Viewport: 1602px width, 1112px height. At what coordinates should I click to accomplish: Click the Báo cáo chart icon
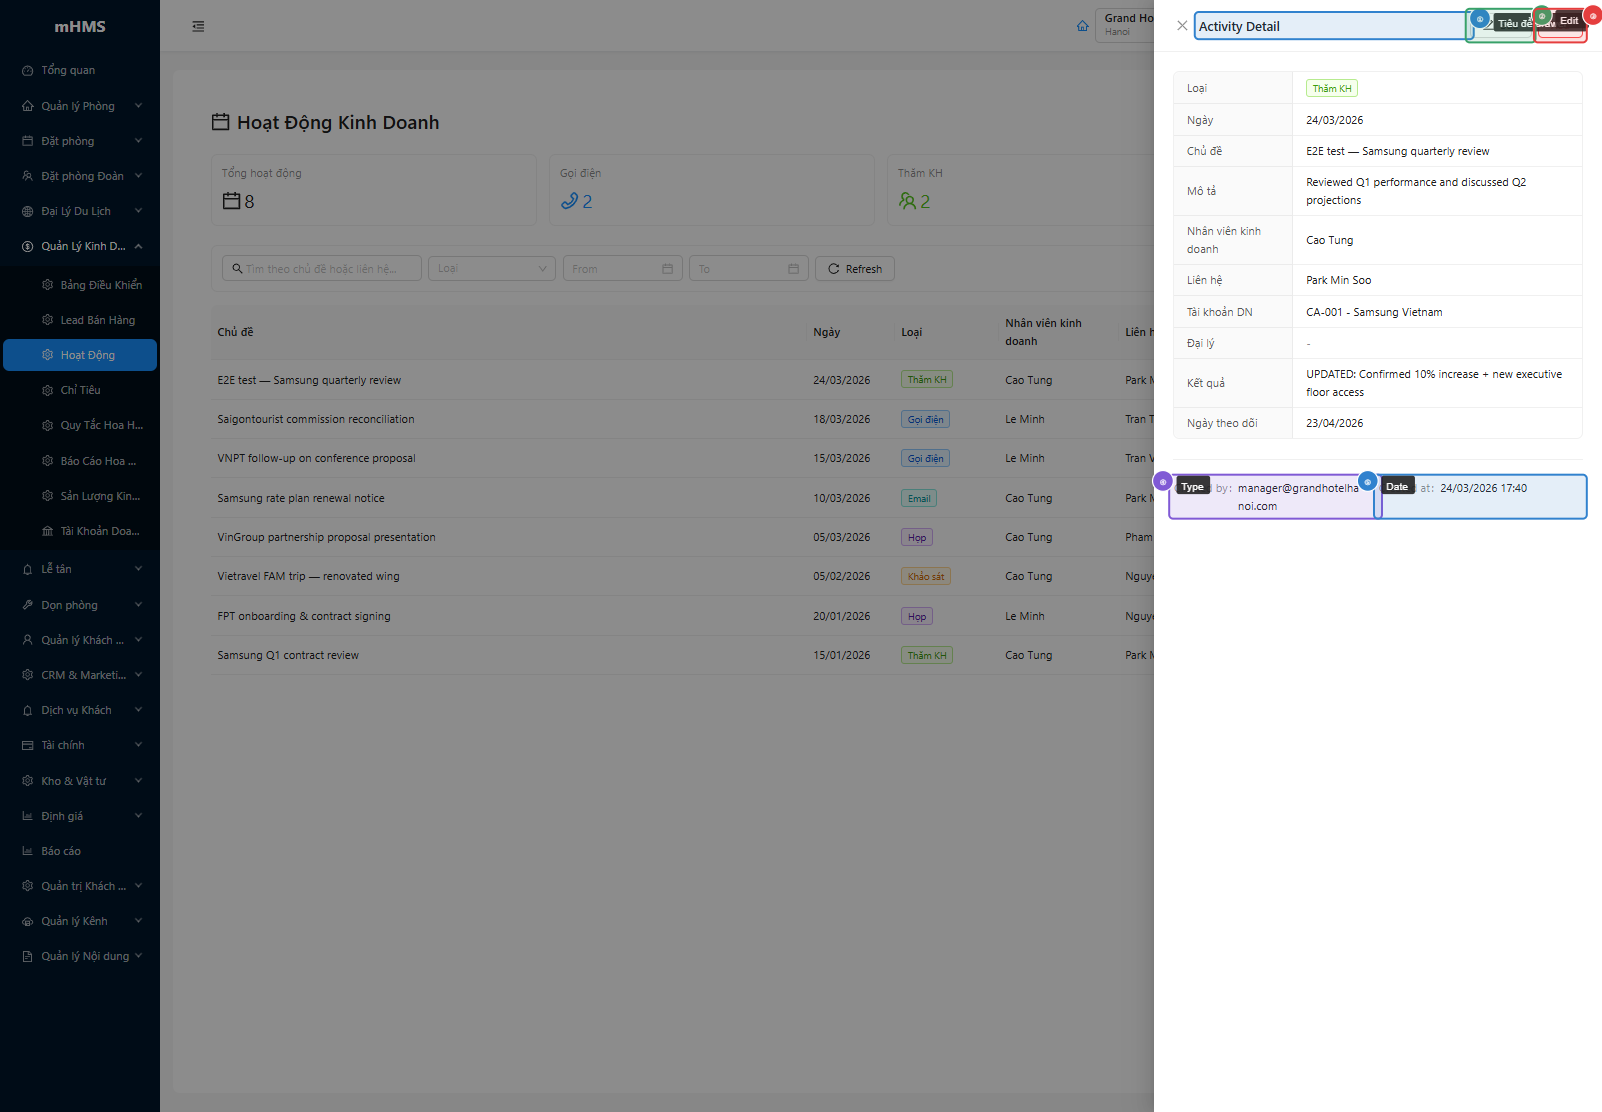pyautogui.click(x=28, y=851)
